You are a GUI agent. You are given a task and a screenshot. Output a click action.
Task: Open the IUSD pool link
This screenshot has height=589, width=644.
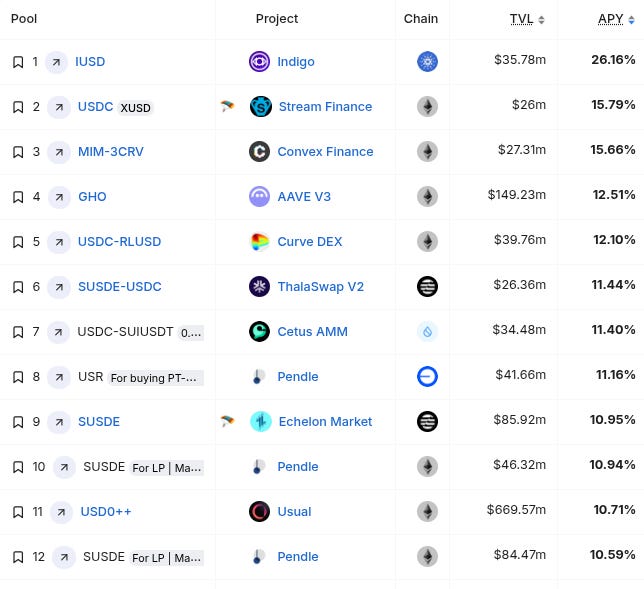point(90,62)
